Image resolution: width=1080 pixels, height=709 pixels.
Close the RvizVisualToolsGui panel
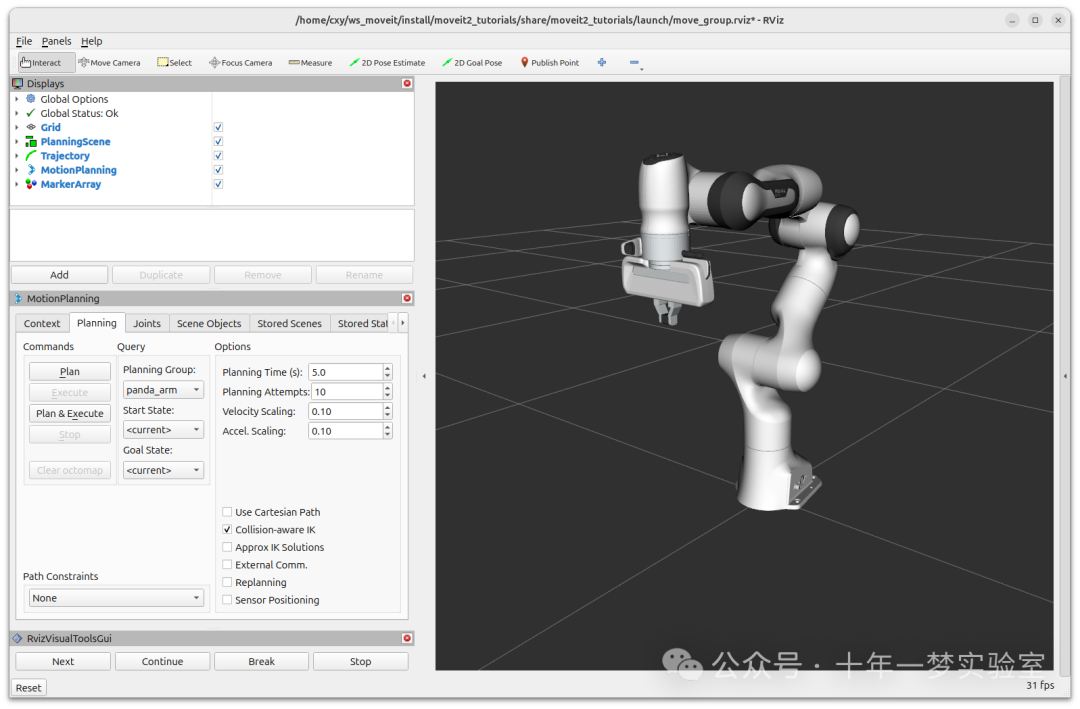[407, 639]
